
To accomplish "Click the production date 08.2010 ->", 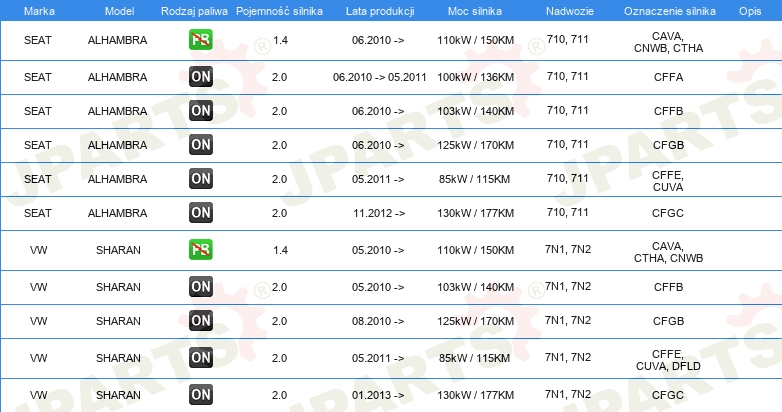I will tap(378, 321).
